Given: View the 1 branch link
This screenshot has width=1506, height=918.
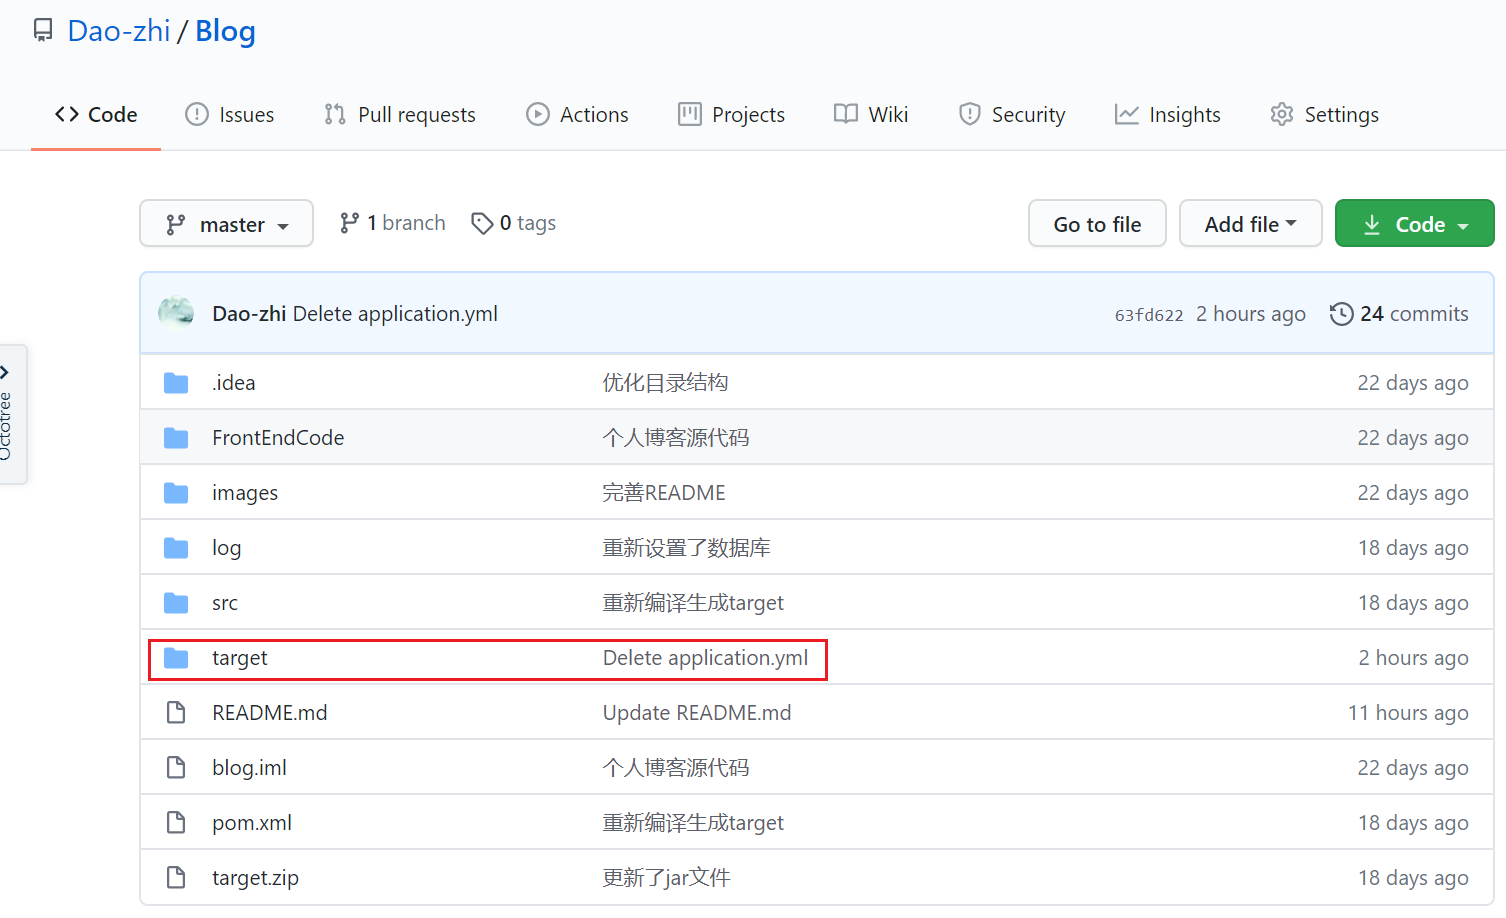Looking at the screenshot, I should click(393, 223).
